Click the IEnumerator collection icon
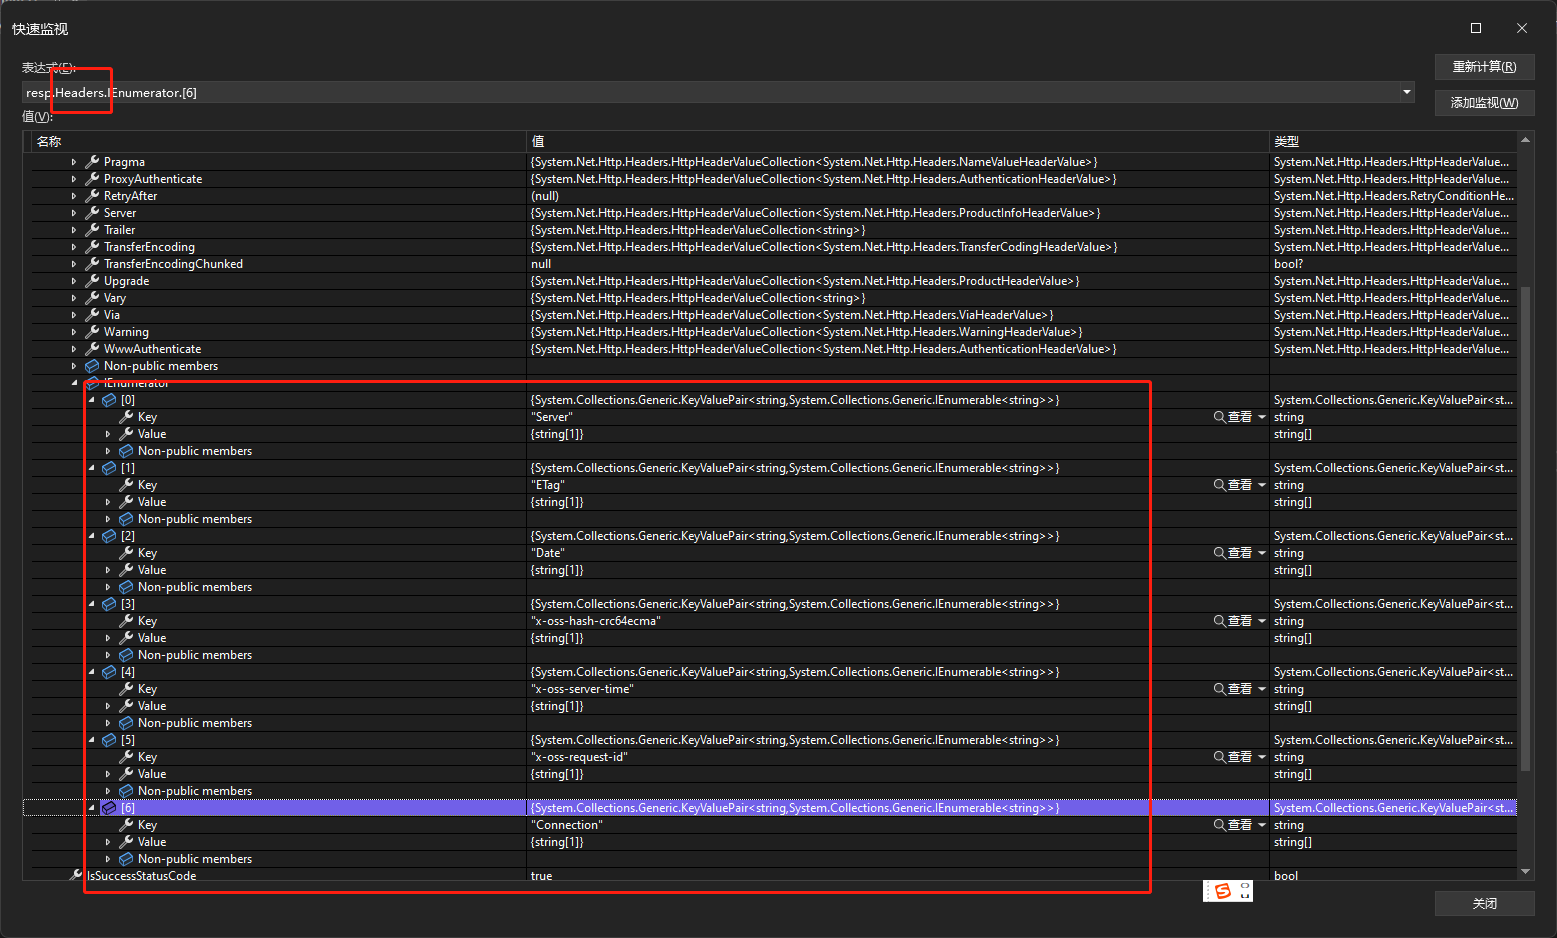 pyautogui.click(x=90, y=382)
